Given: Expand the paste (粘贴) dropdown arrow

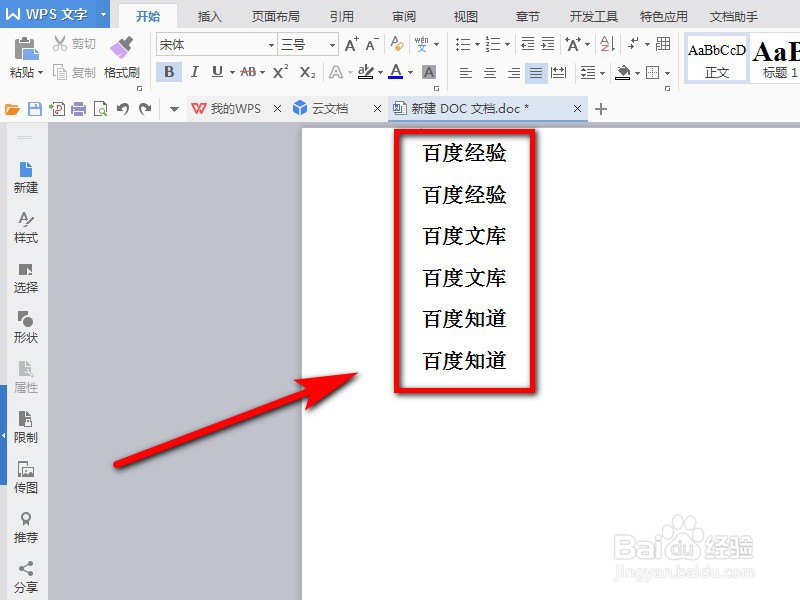Looking at the screenshot, I should (x=40, y=72).
